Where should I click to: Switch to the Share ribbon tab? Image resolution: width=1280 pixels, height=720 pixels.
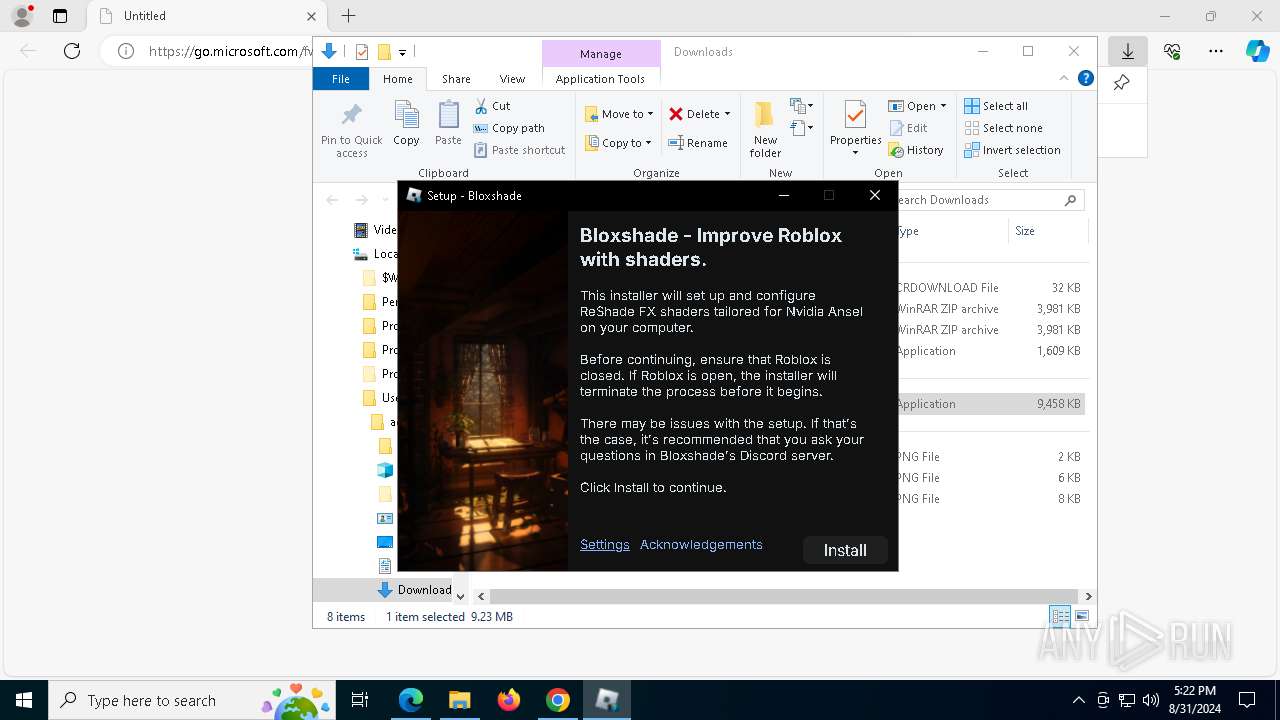[456, 79]
